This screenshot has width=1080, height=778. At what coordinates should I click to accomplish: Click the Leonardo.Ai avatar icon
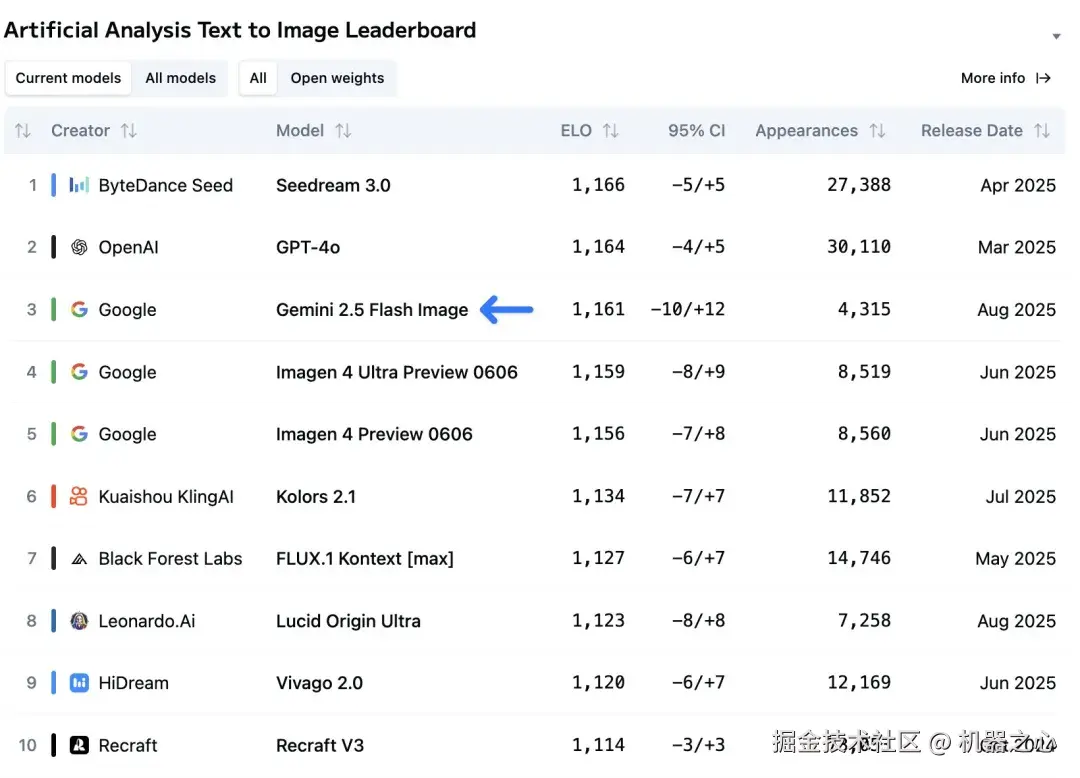[x=79, y=621]
